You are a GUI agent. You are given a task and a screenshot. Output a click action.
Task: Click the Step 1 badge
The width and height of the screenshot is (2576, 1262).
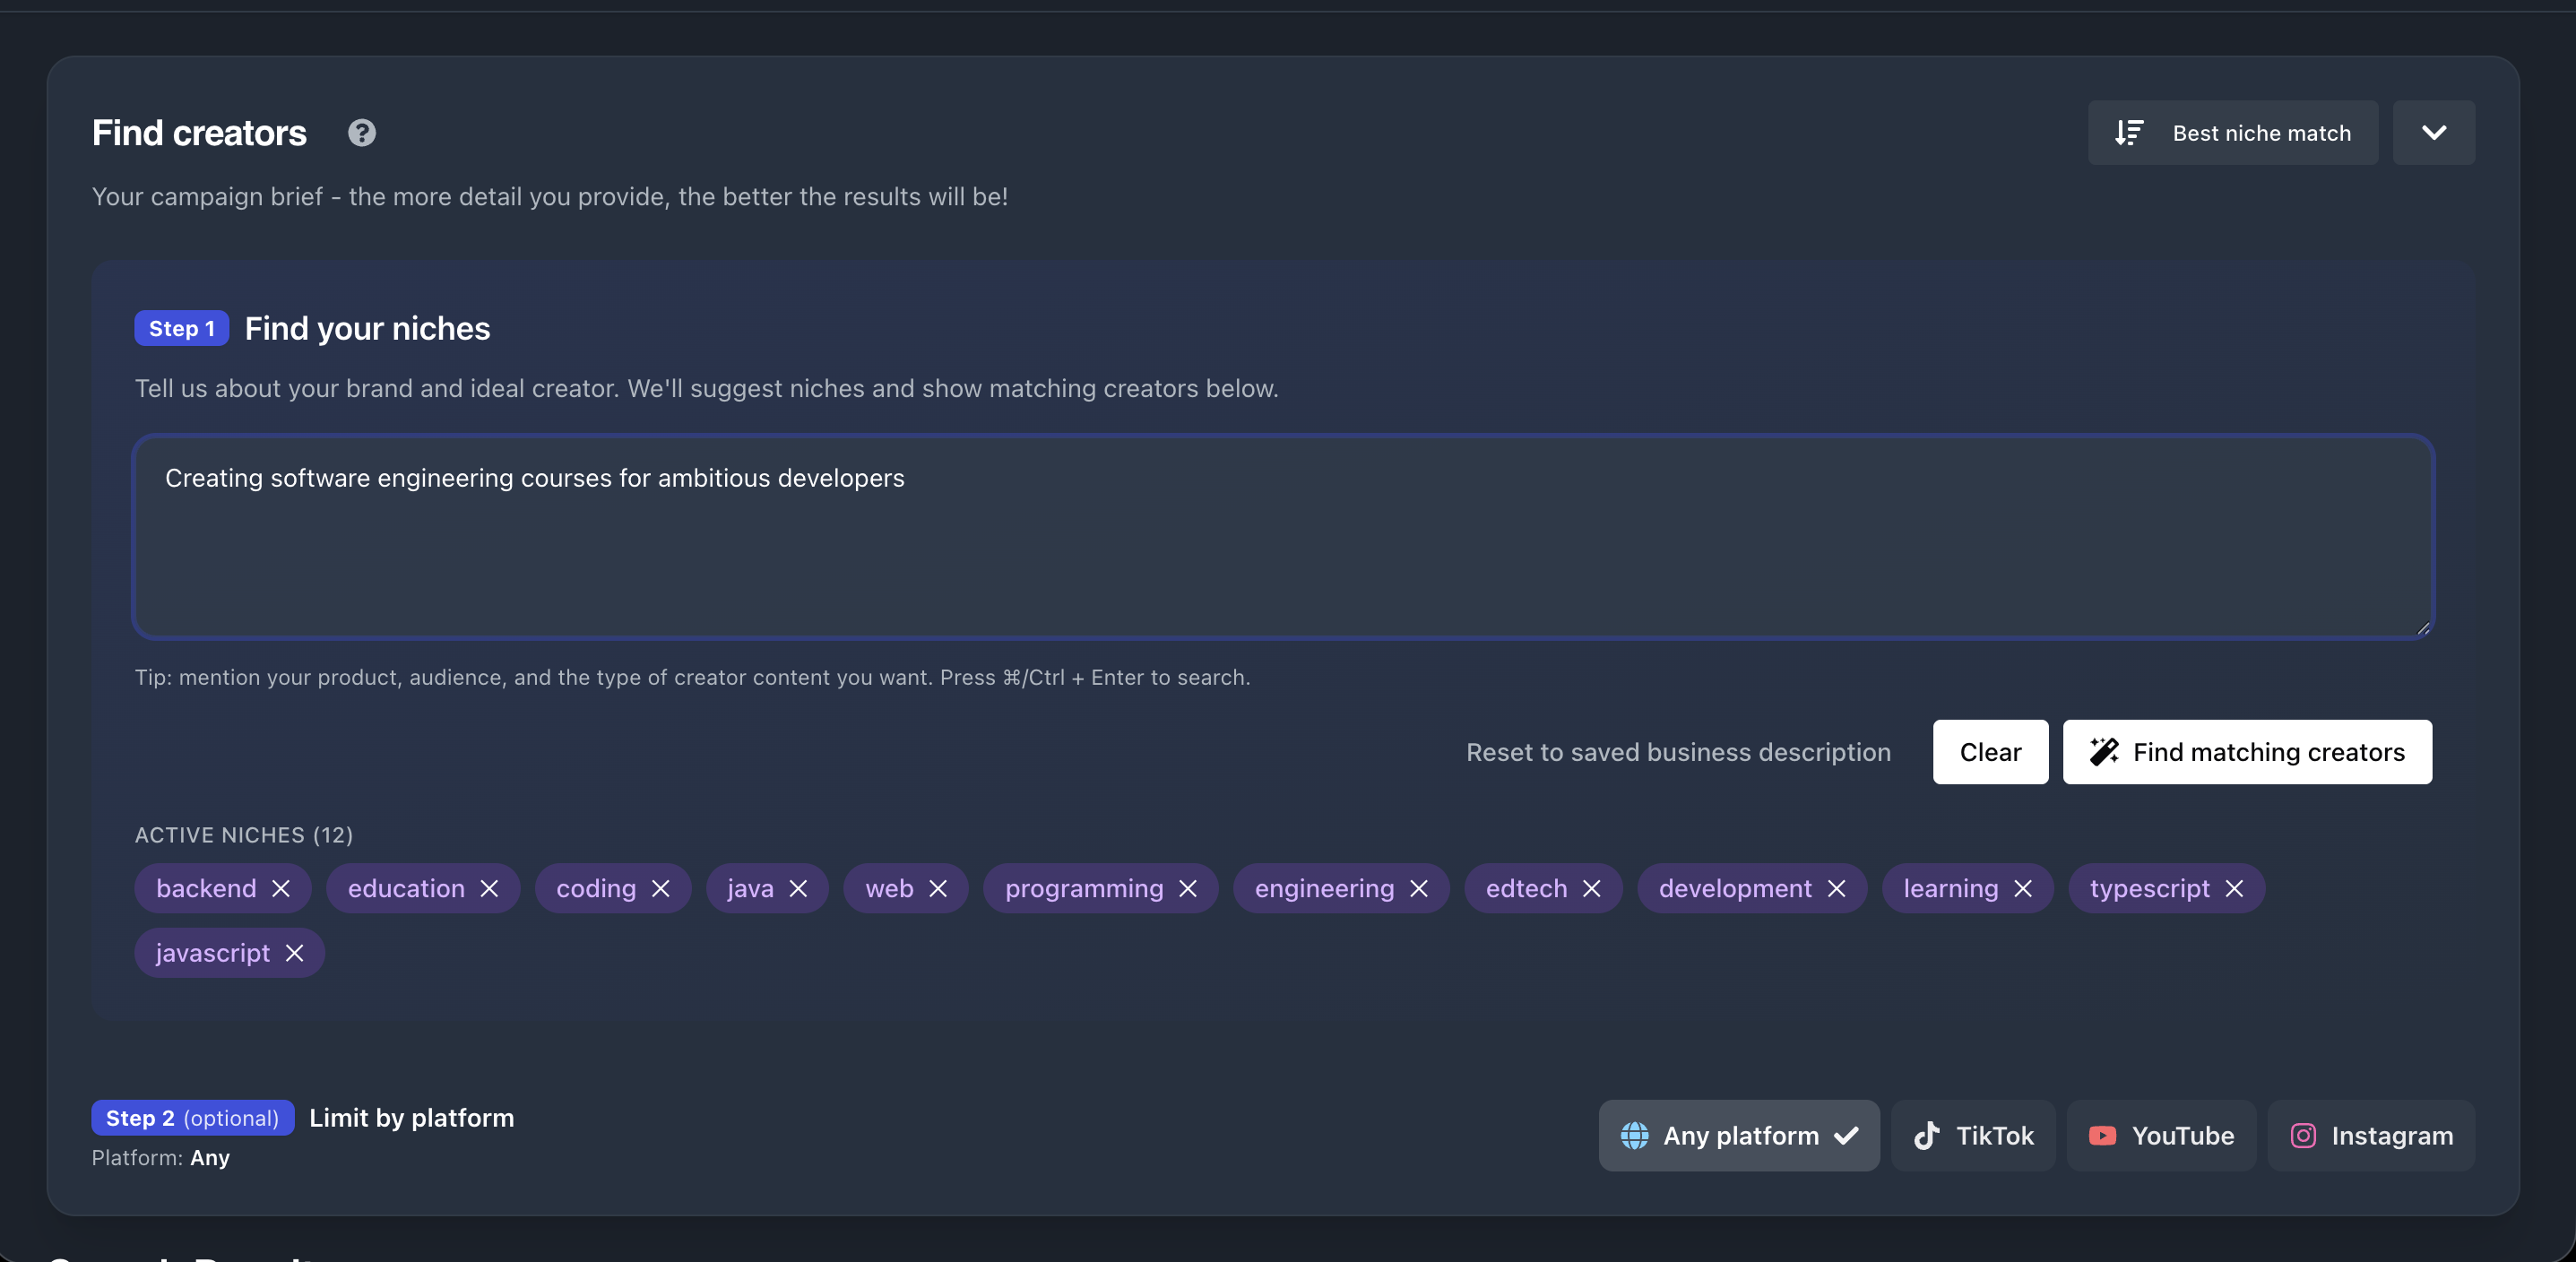[182, 328]
